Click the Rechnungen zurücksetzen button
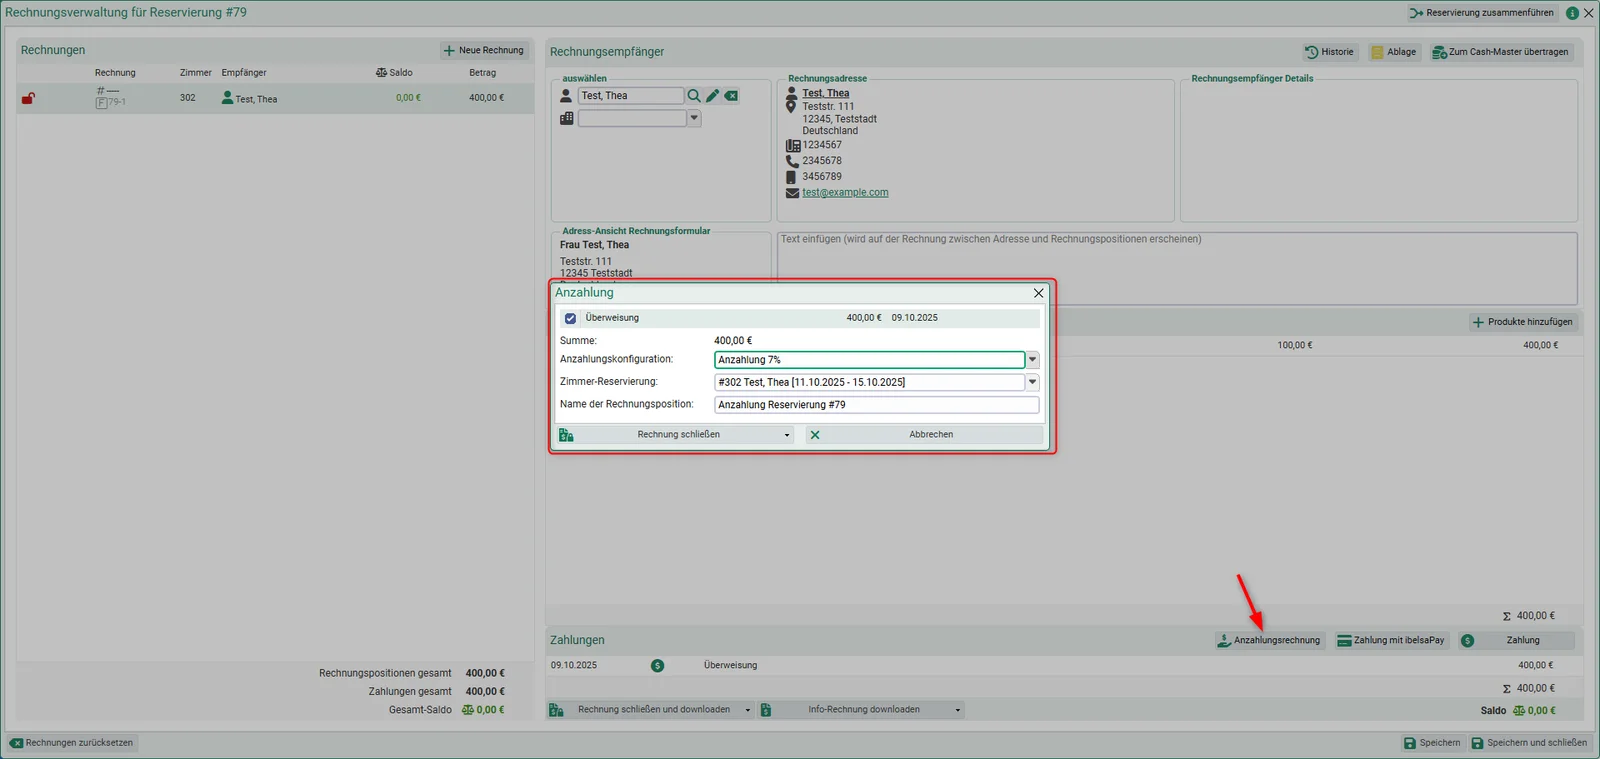Screen dimensions: 1600x759 (x=72, y=743)
